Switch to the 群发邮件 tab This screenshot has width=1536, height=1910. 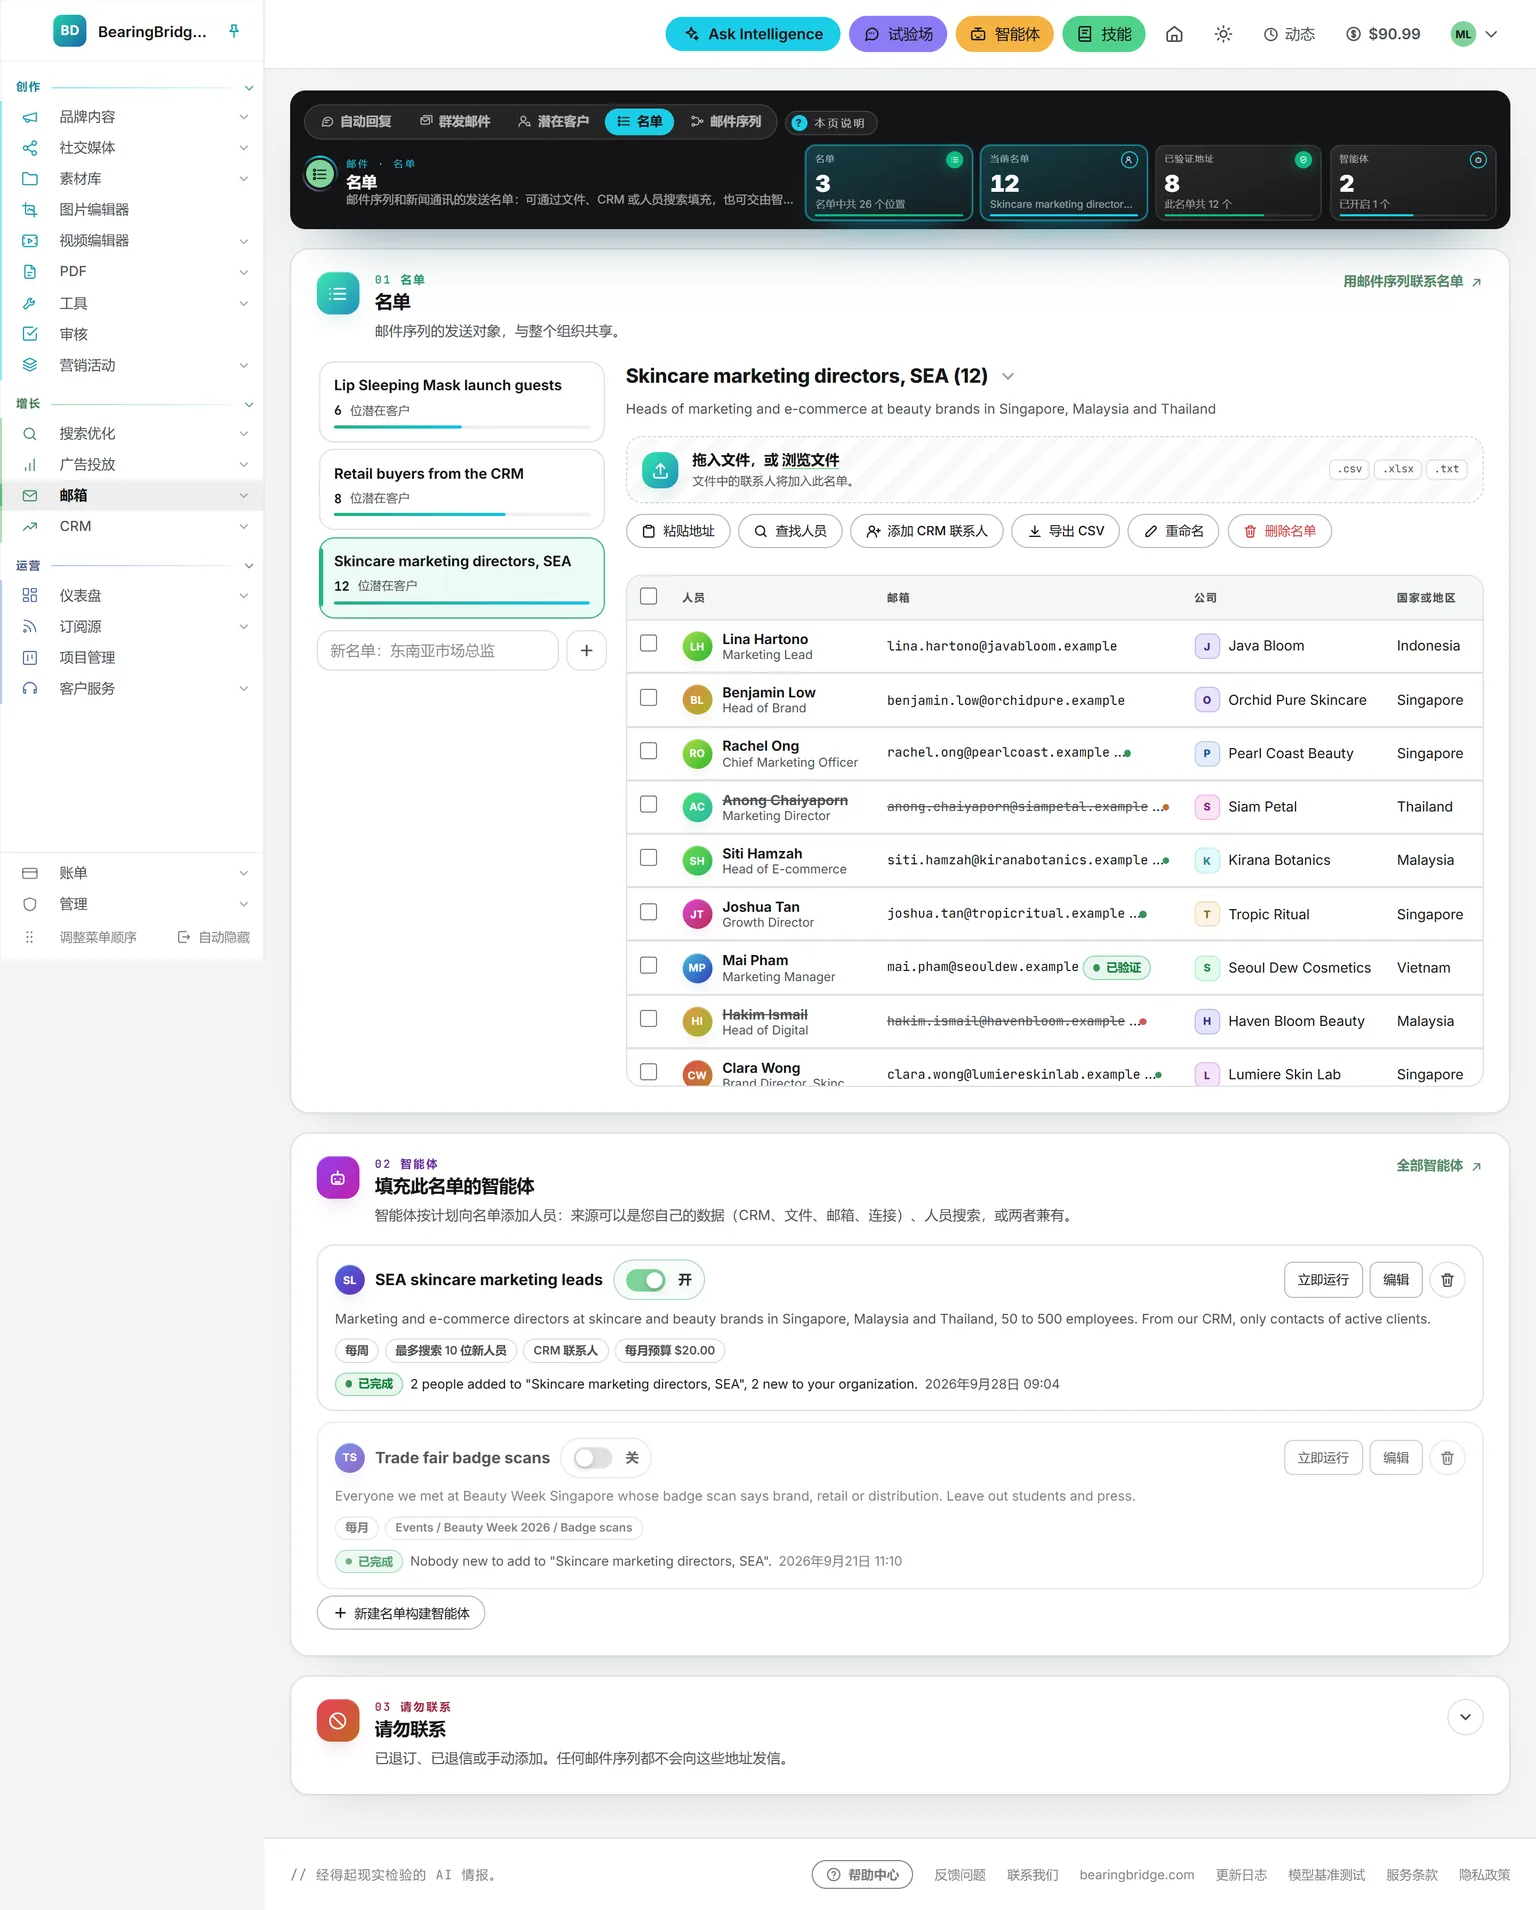pos(455,122)
